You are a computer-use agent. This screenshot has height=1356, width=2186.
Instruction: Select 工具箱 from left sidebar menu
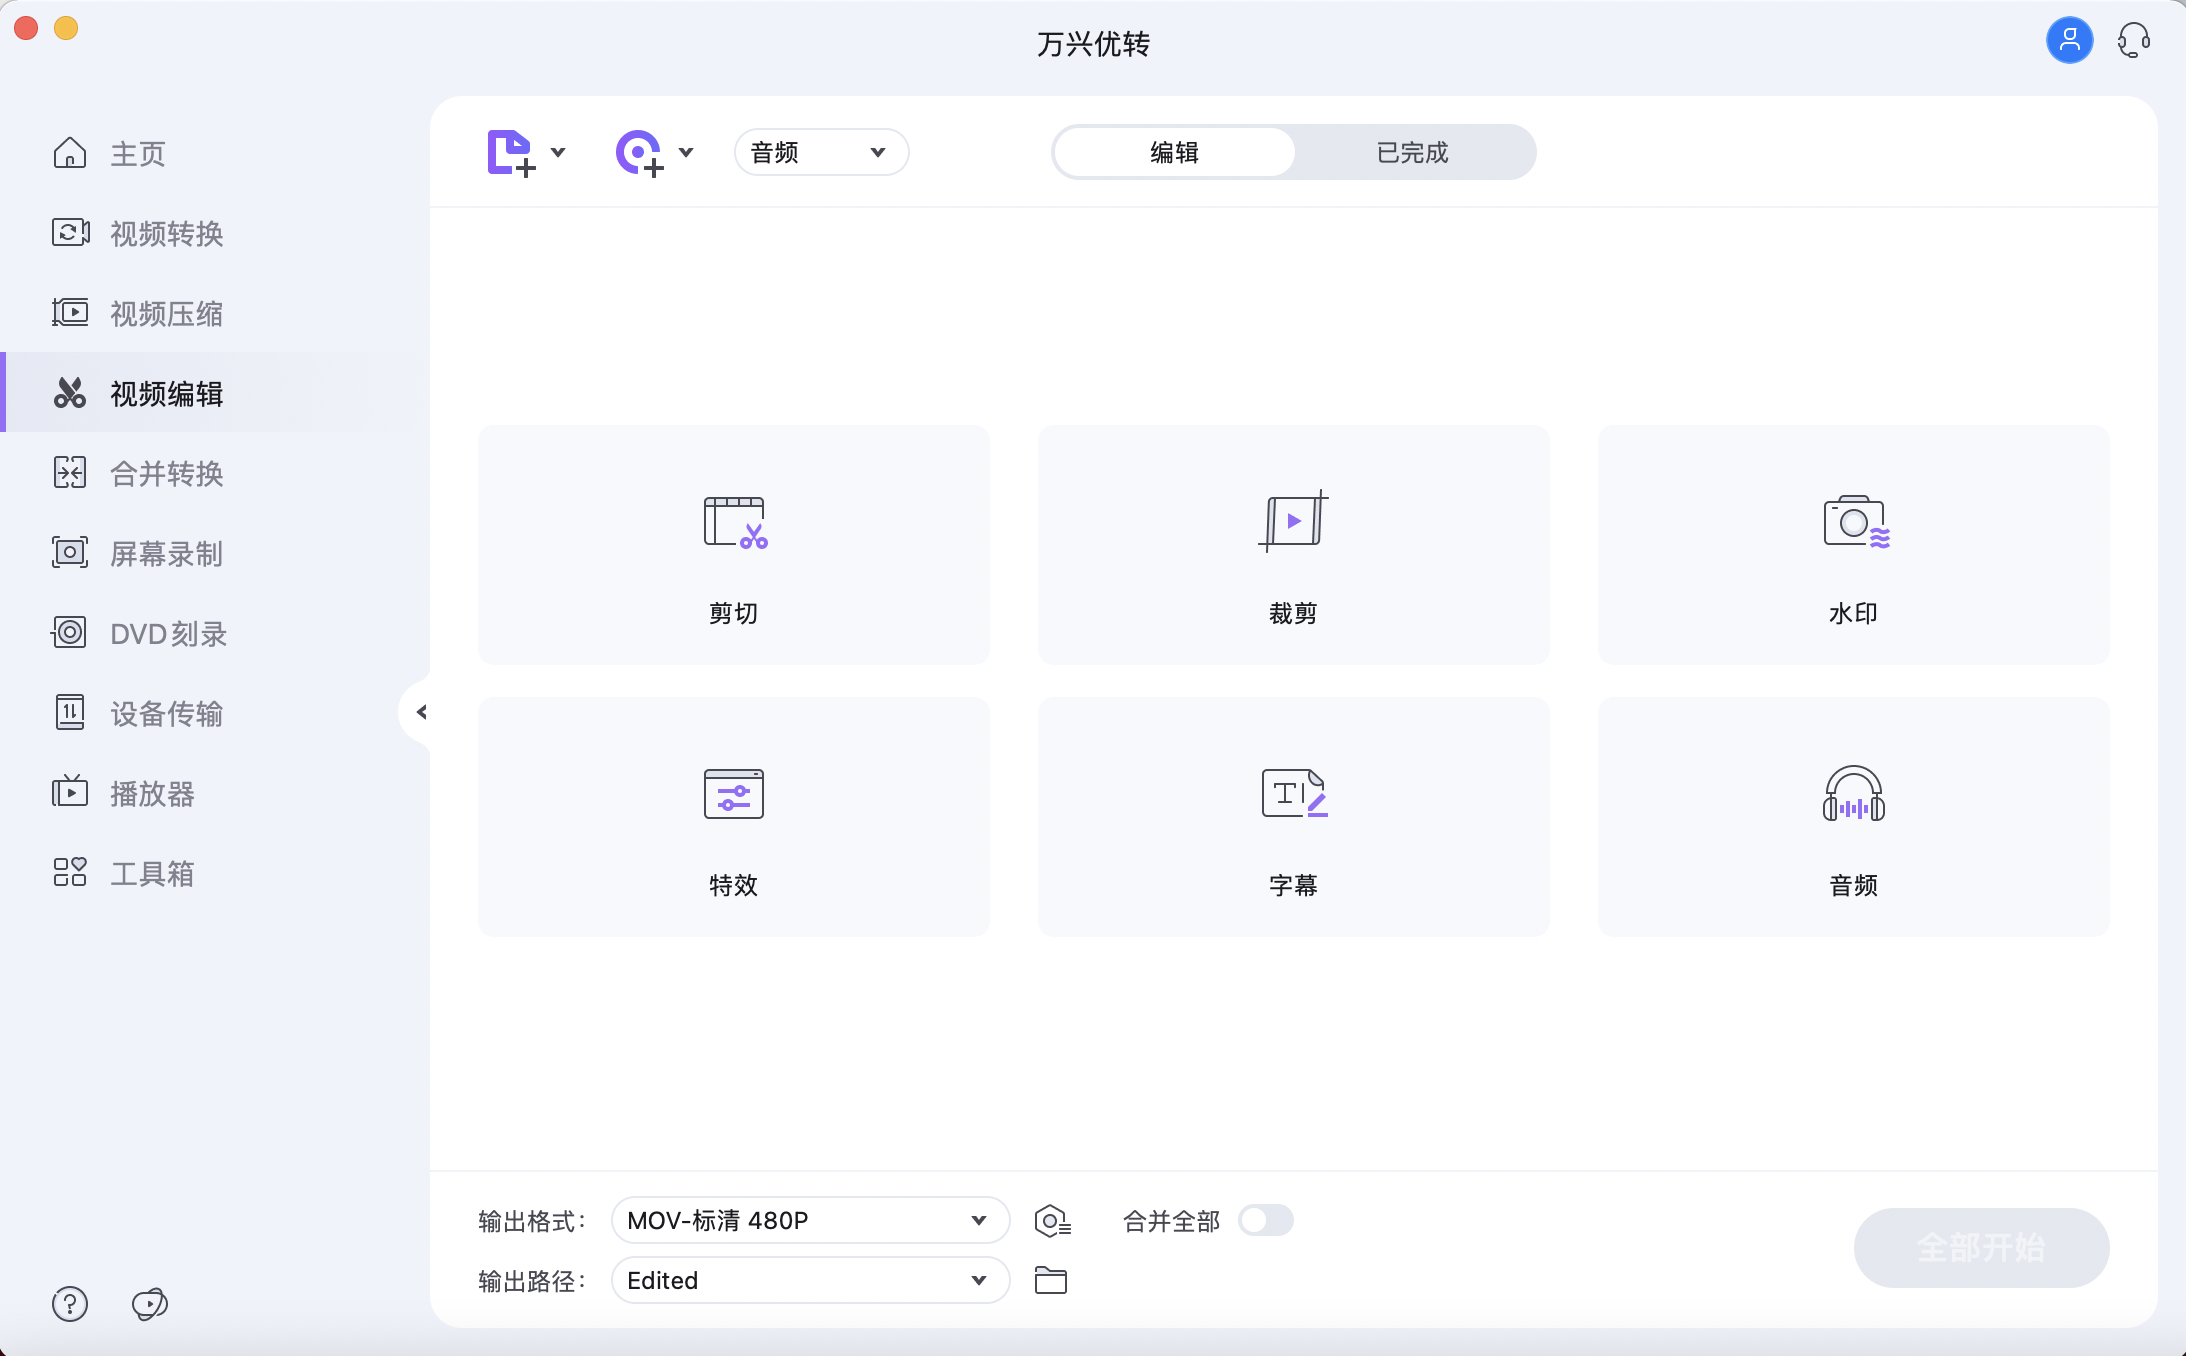[153, 873]
